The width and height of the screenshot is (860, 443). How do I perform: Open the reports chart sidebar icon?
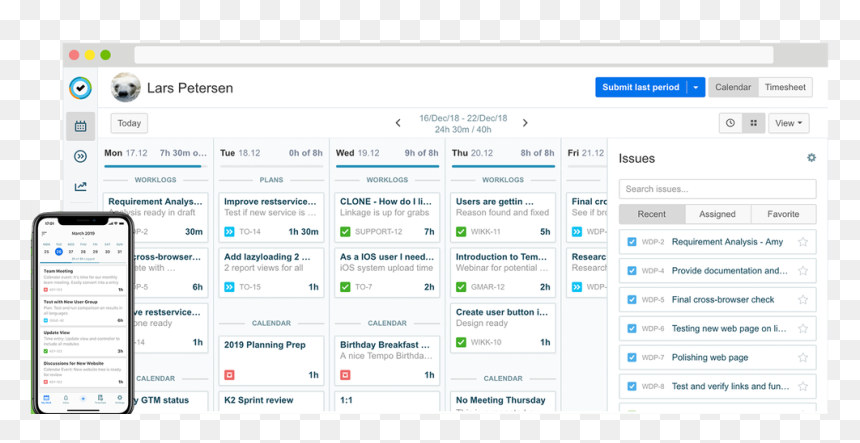click(x=81, y=187)
